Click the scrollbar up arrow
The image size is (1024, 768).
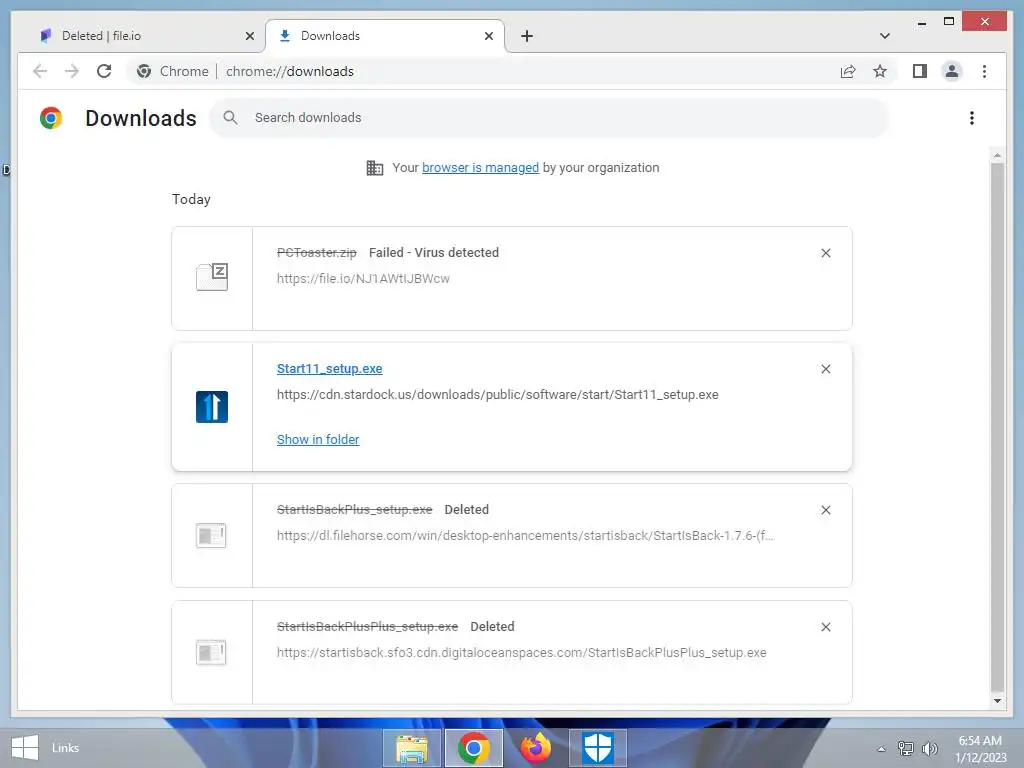pos(997,155)
